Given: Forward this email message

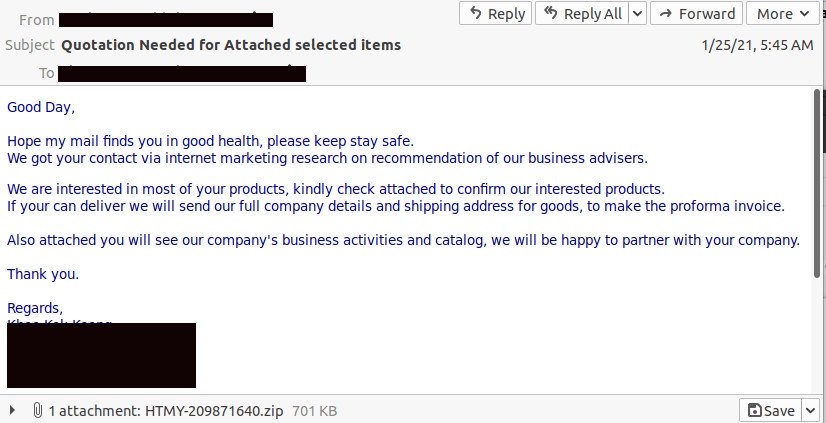Looking at the screenshot, I should [696, 14].
